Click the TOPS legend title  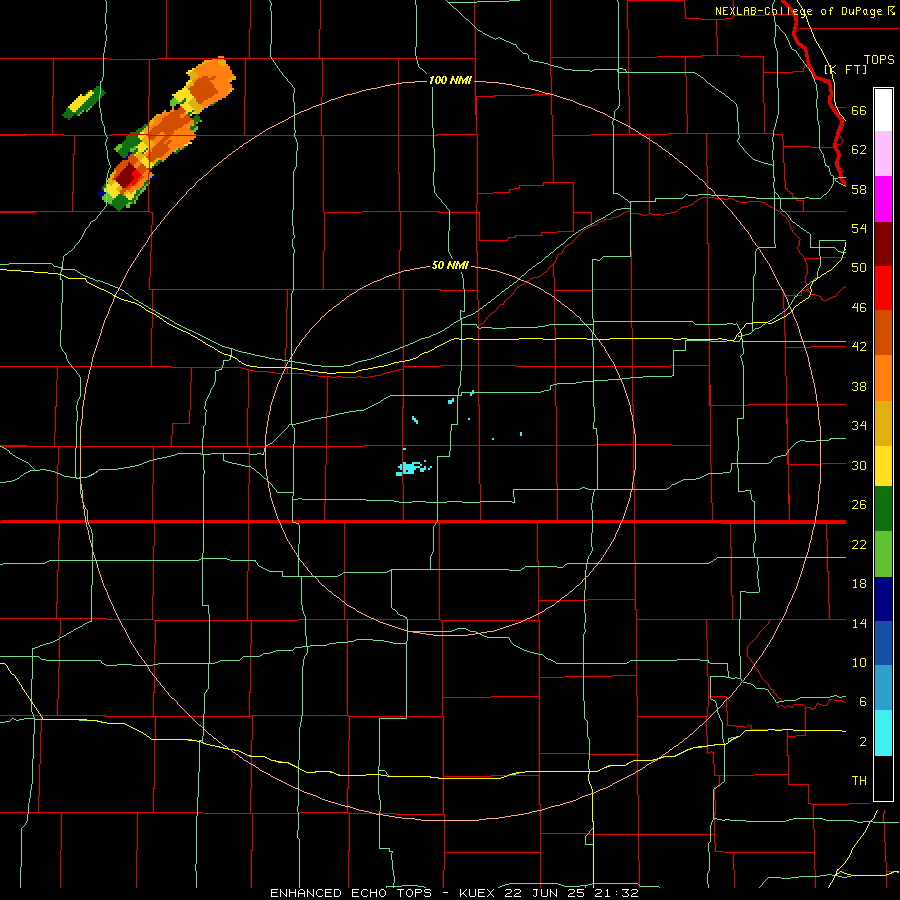879,59
